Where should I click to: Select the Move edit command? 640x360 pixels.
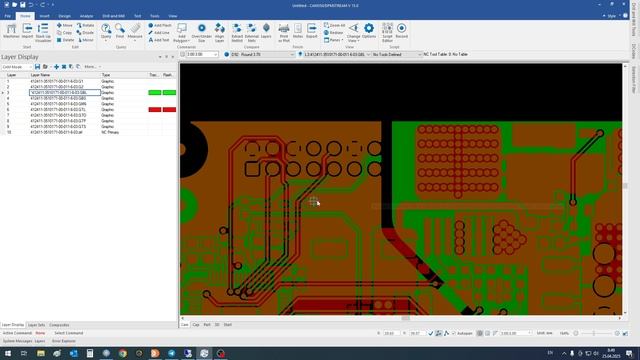pos(65,25)
